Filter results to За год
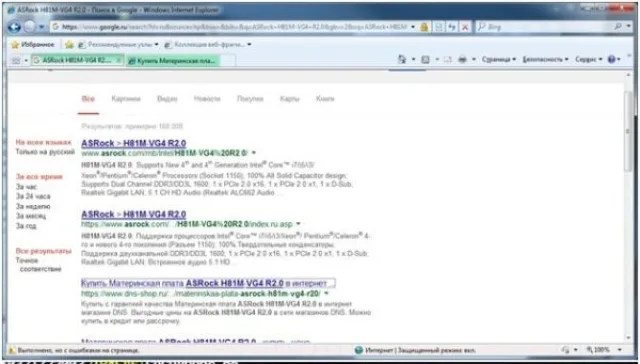Viewport: 640px width, 364px height. (26, 226)
